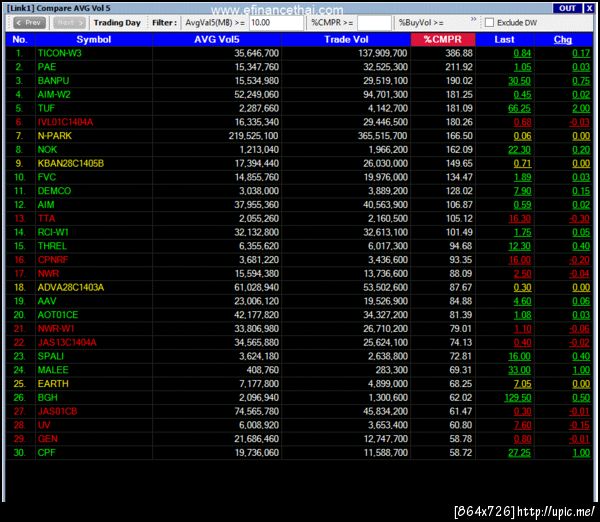Image resolution: width=600 pixels, height=522 pixels.
Task: Click MALEE last price 33.00
Action: click(519, 370)
